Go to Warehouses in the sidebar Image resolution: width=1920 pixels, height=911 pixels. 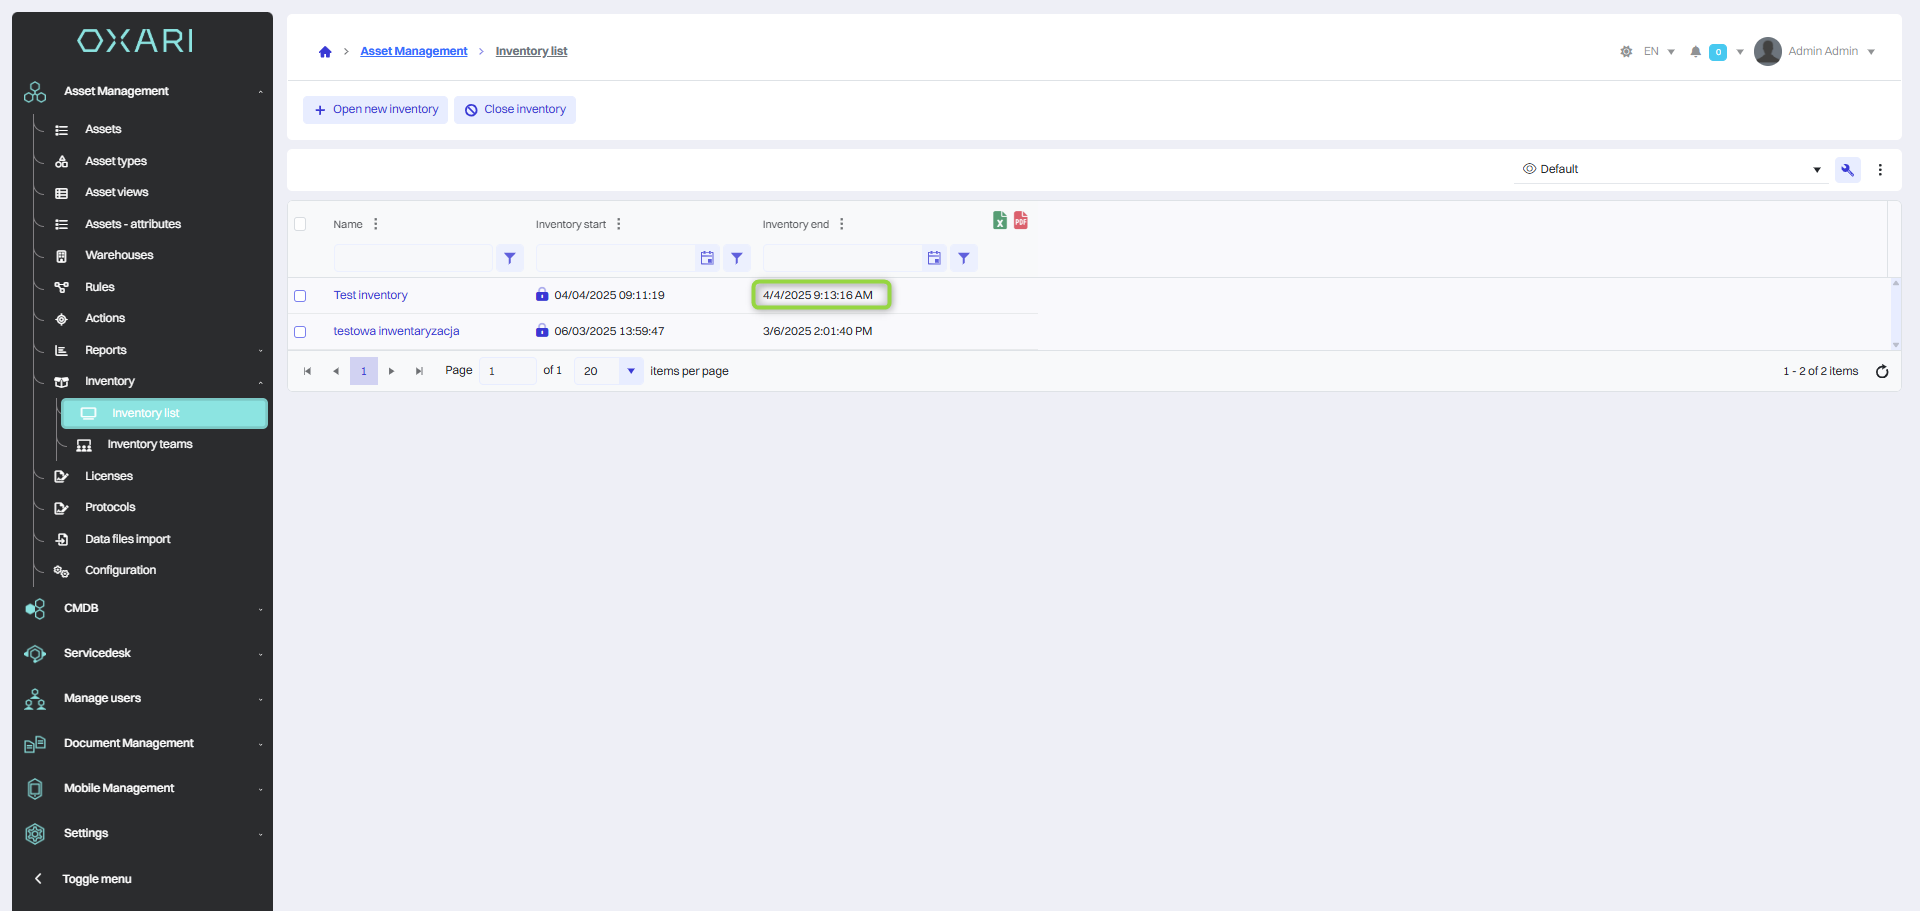(x=119, y=256)
